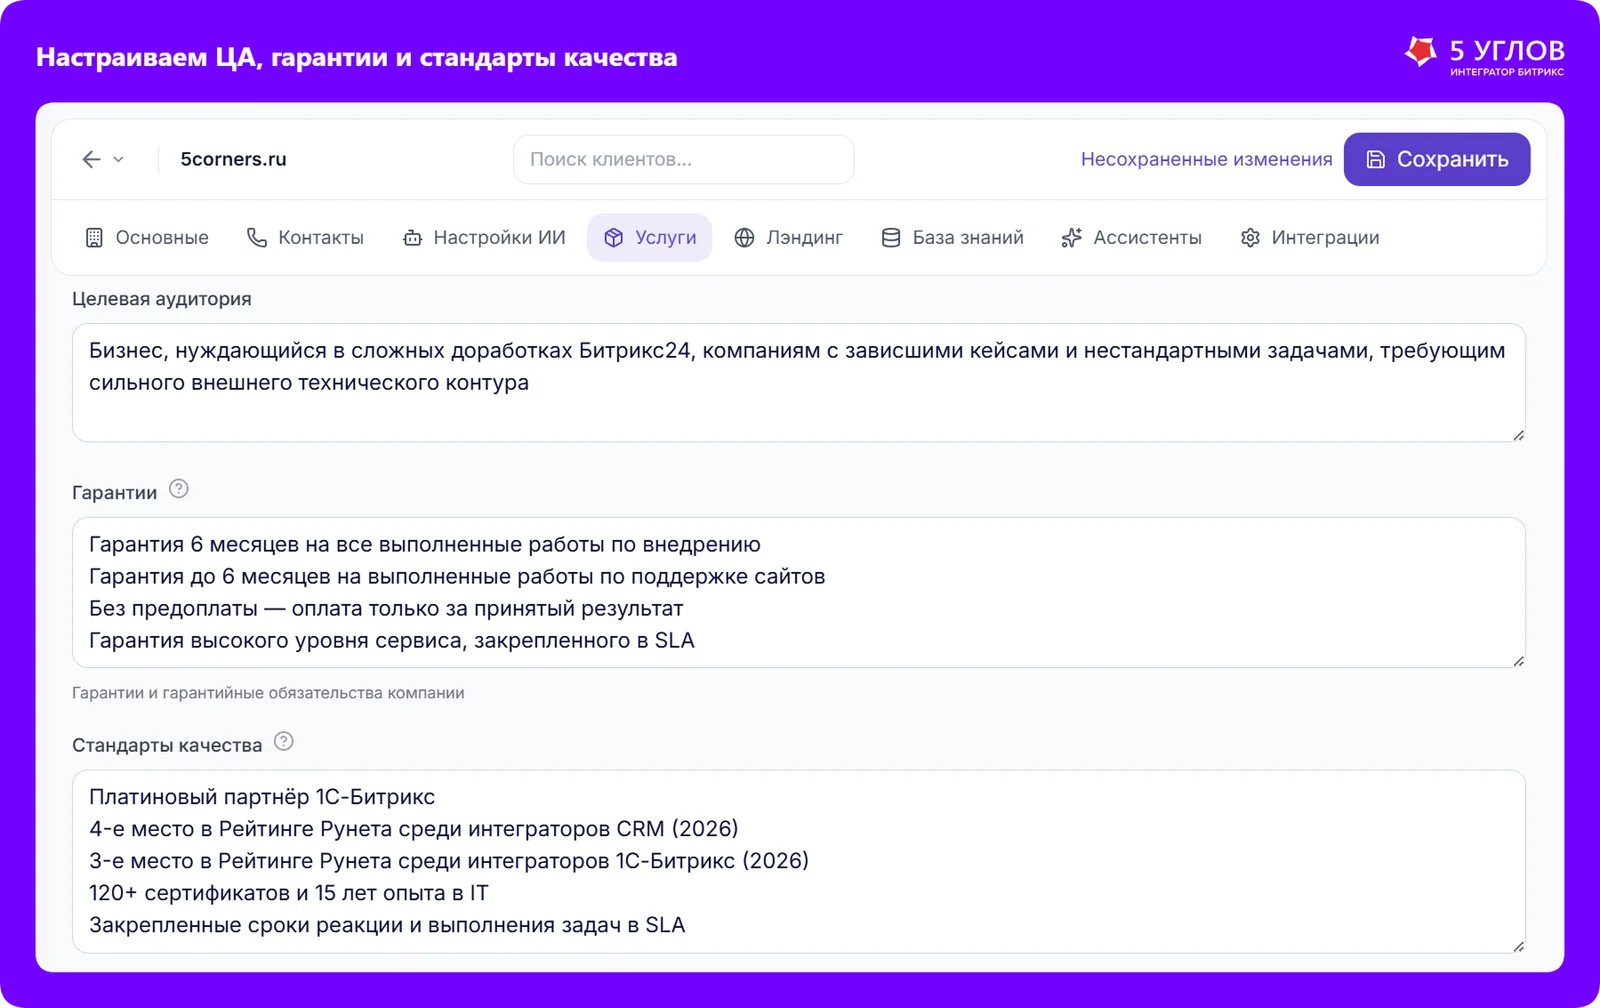This screenshot has height=1008, width=1600.
Task: Click into the Гарантии text area
Action: (799, 592)
